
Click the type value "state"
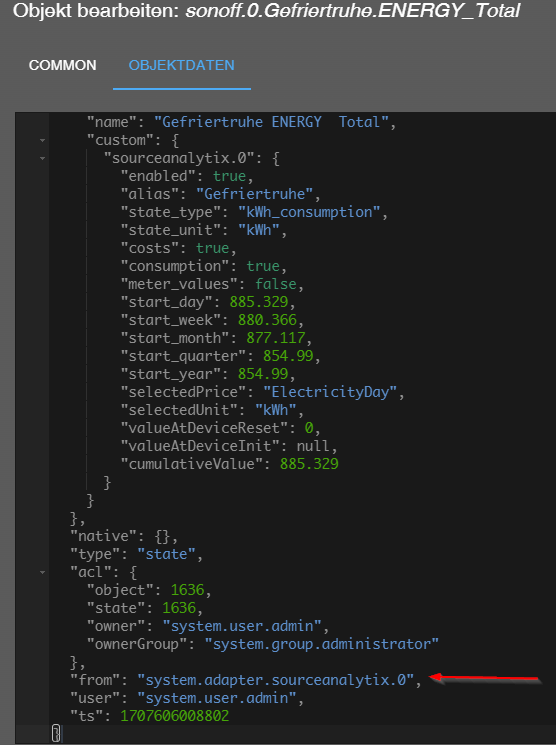pyautogui.click(x=166, y=554)
